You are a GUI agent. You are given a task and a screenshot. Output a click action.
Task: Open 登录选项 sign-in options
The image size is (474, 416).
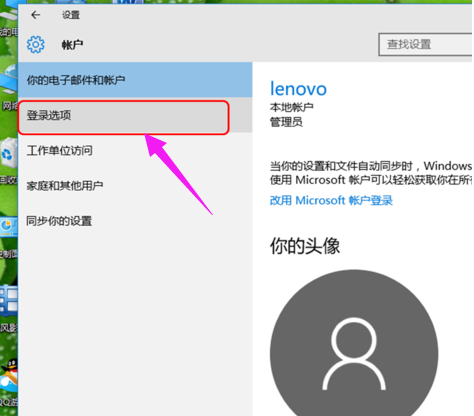coord(123,117)
